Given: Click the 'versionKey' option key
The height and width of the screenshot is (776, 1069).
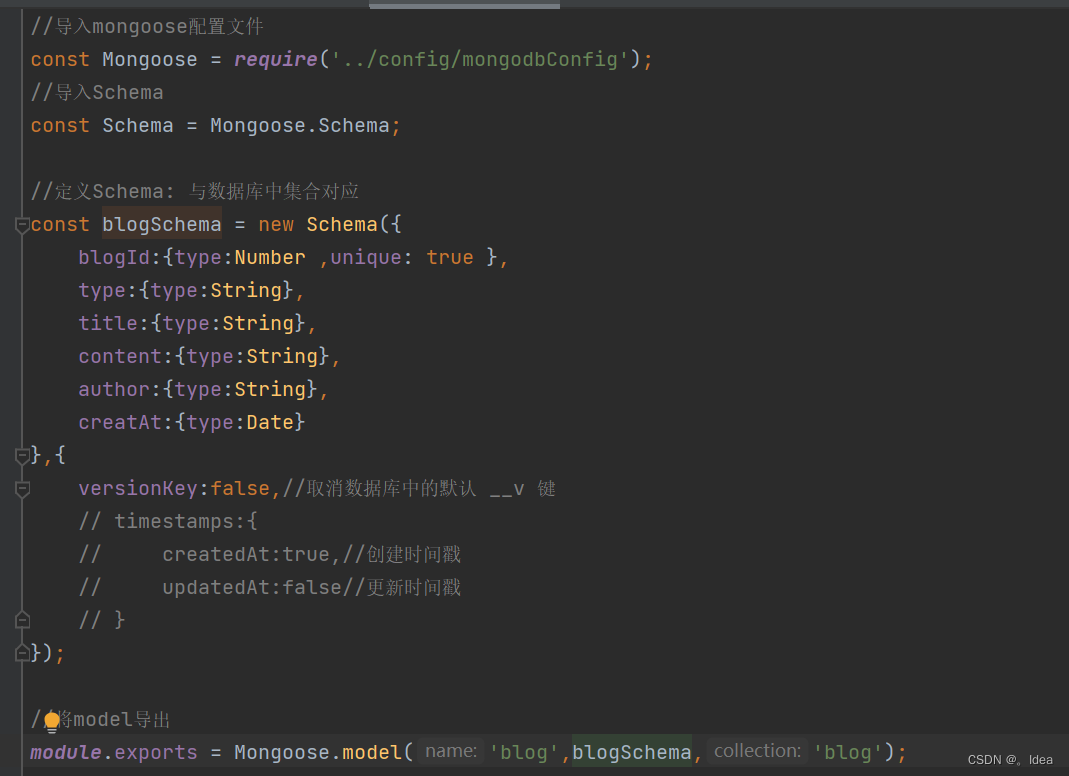Looking at the screenshot, I should click(x=138, y=489).
